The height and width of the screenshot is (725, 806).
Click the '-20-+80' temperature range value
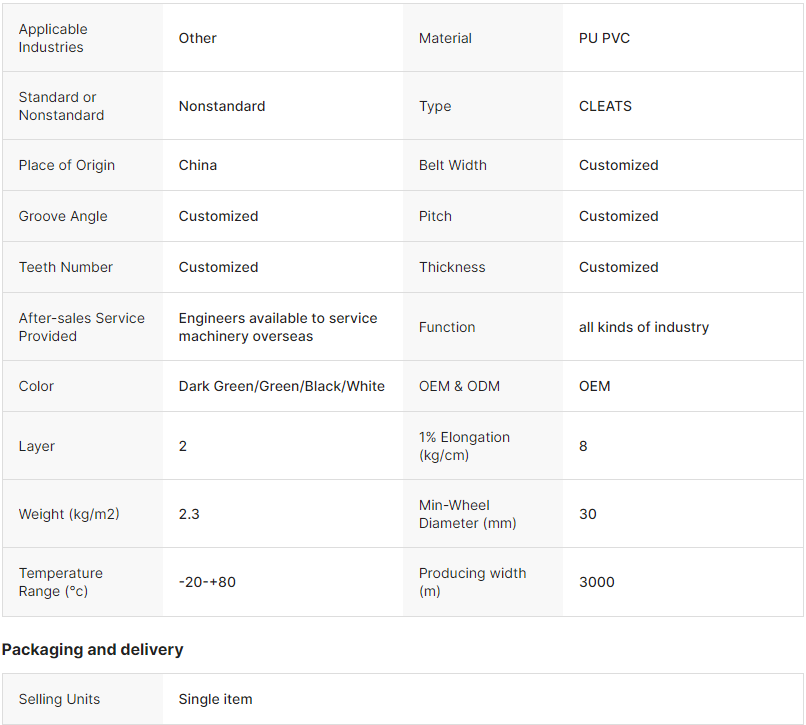207,582
